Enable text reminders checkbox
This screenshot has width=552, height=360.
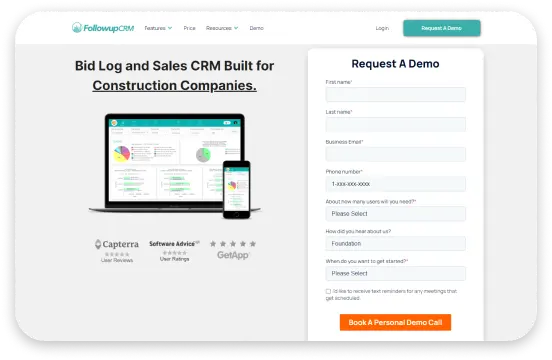tap(328, 291)
